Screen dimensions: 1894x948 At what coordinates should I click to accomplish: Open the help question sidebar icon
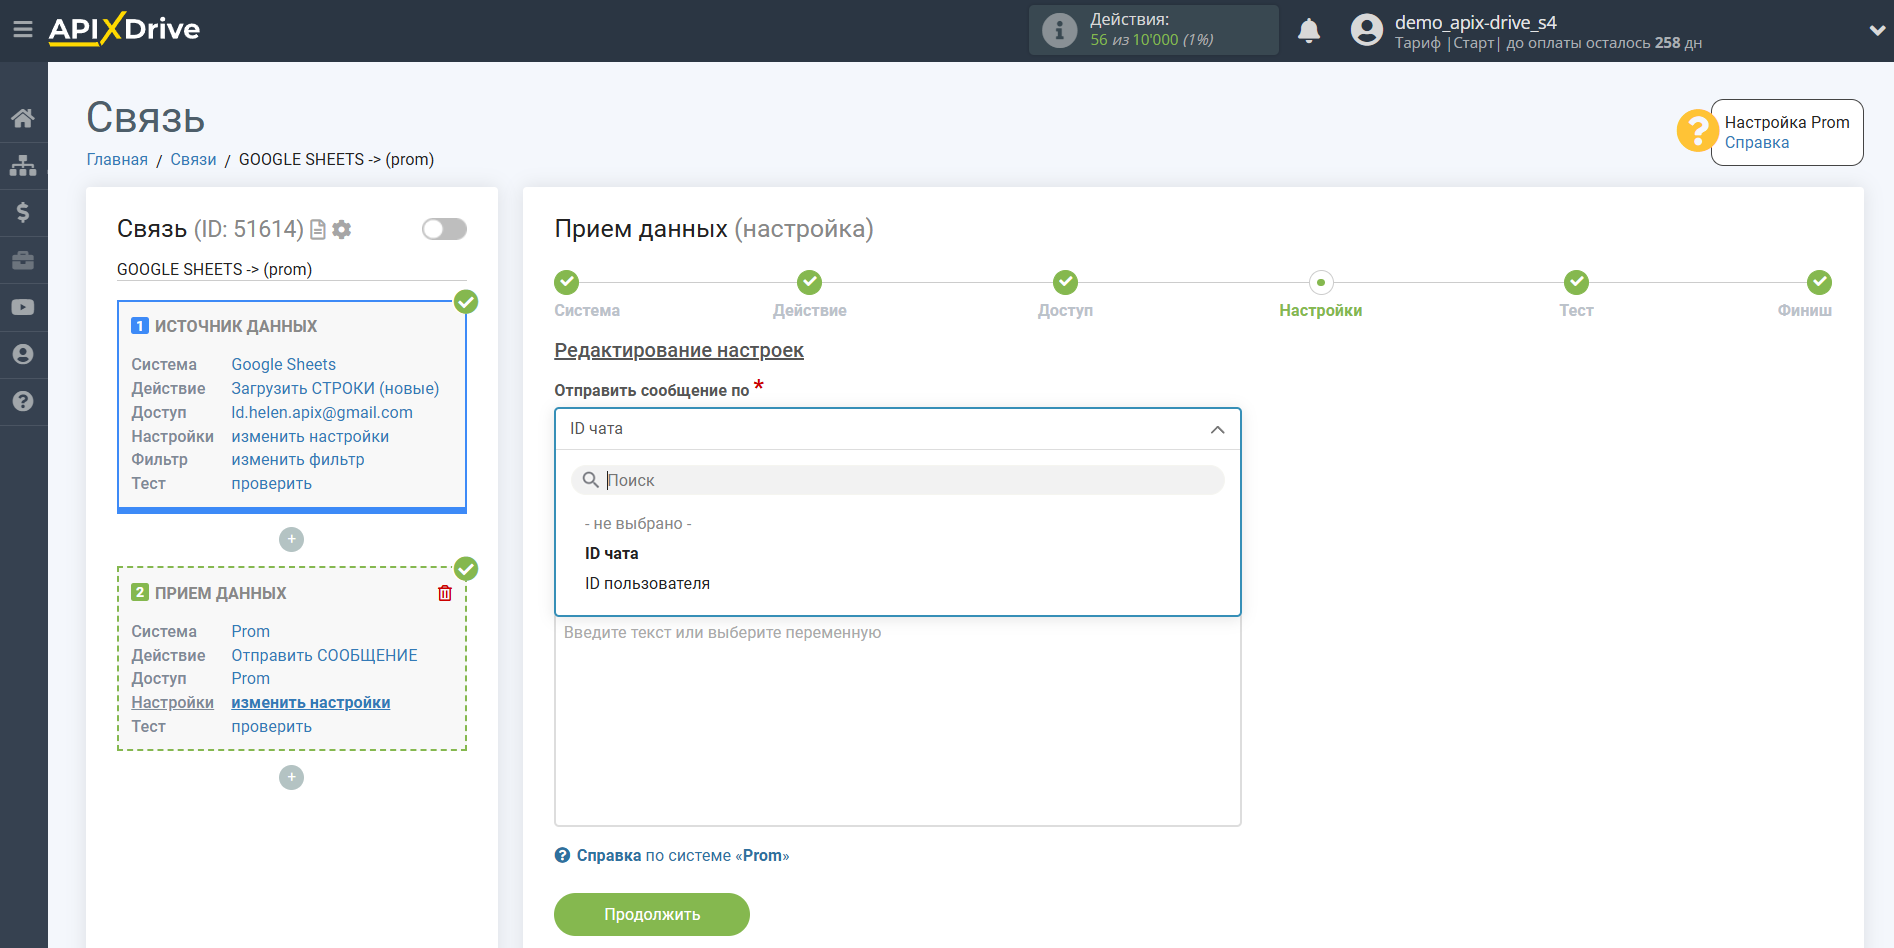tap(23, 401)
